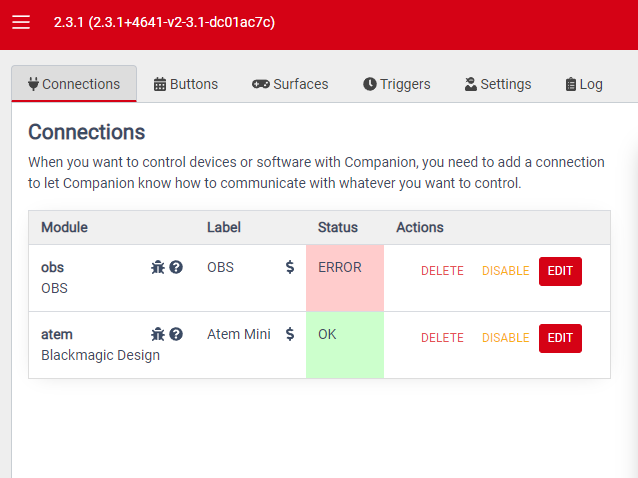The image size is (638, 478).
Task: Open the Surfaces tab
Action: point(290,84)
